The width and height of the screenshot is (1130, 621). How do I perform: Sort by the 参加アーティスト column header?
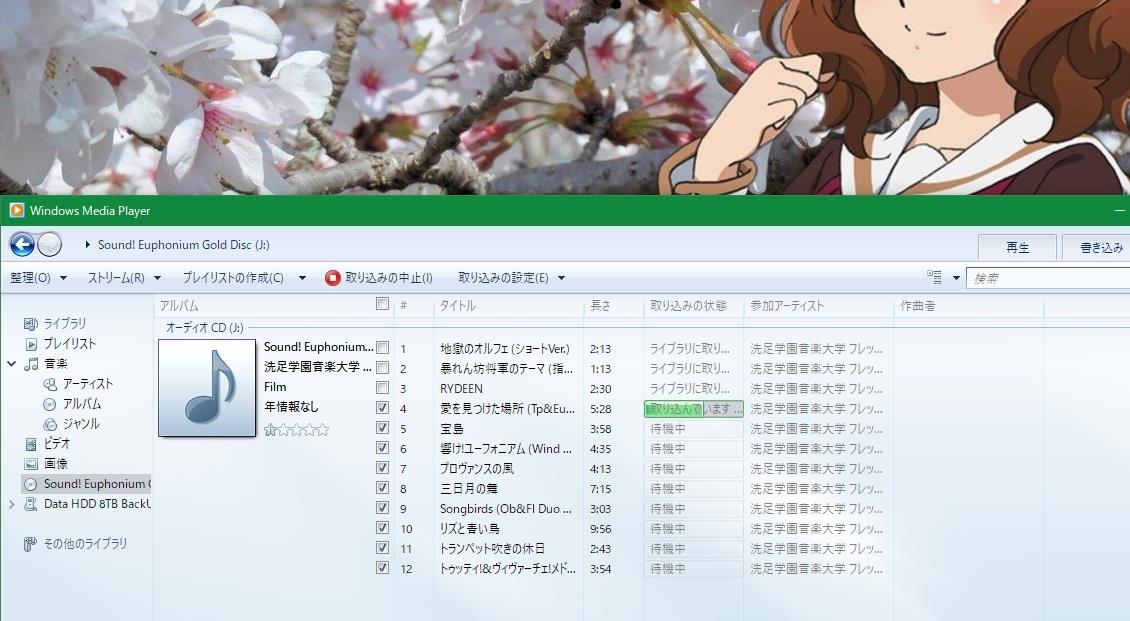[x=819, y=305]
